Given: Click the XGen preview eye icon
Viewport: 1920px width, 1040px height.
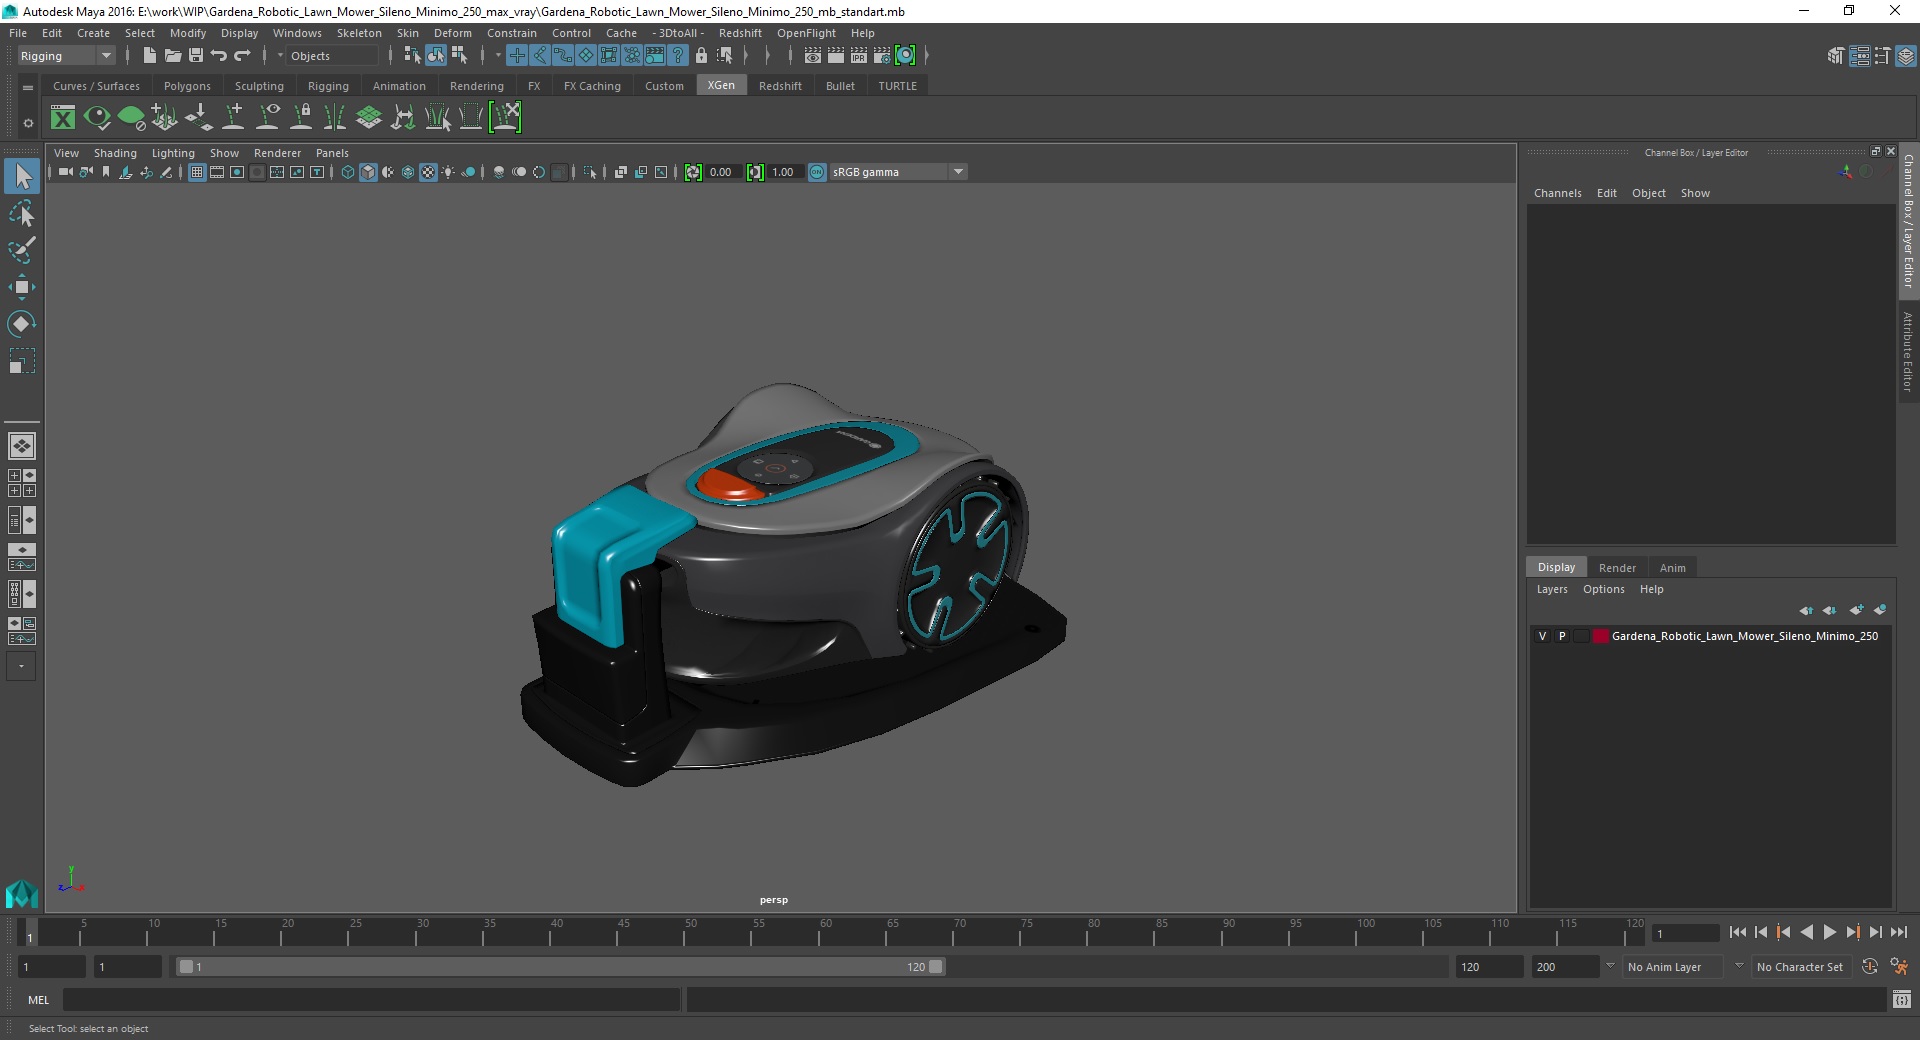Looking at the screenshot, I should point(97,118).
